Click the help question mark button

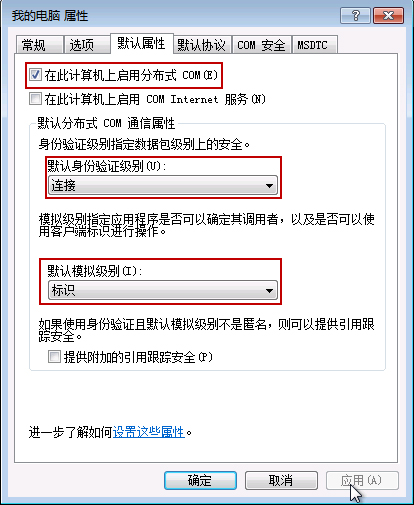tap(355, 15)
